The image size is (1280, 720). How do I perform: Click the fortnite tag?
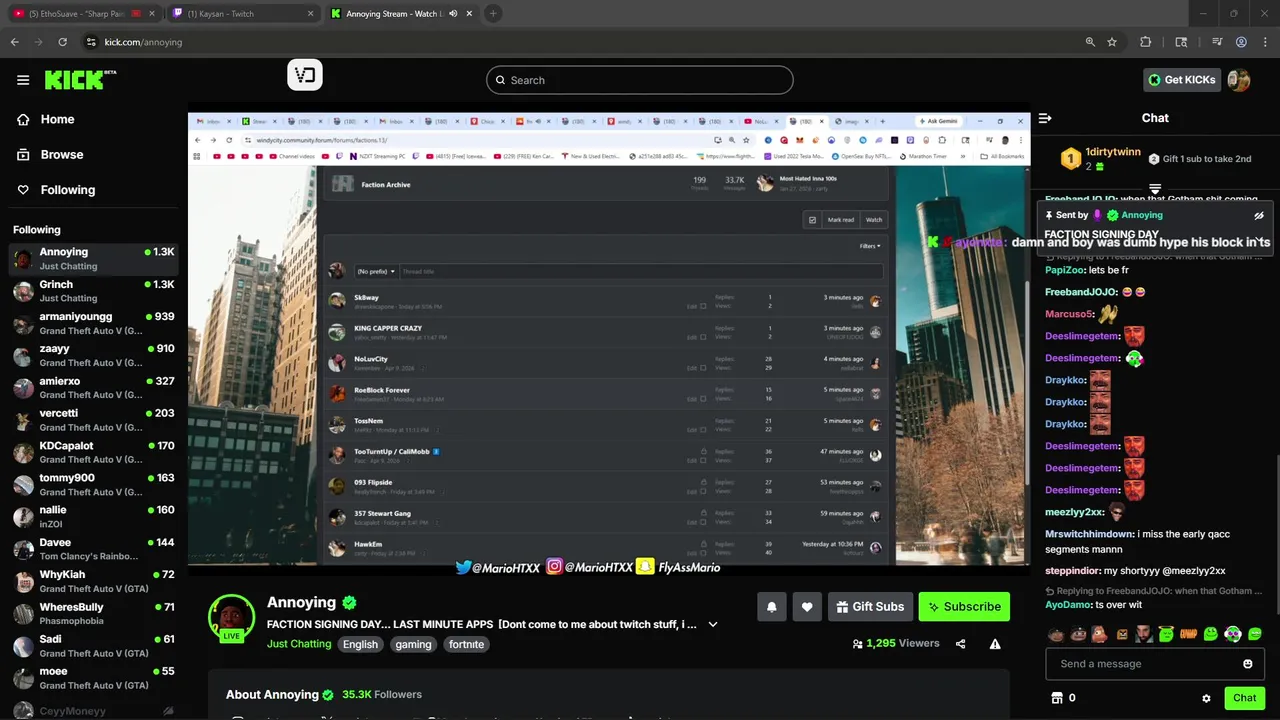click(x=466, y=645)
